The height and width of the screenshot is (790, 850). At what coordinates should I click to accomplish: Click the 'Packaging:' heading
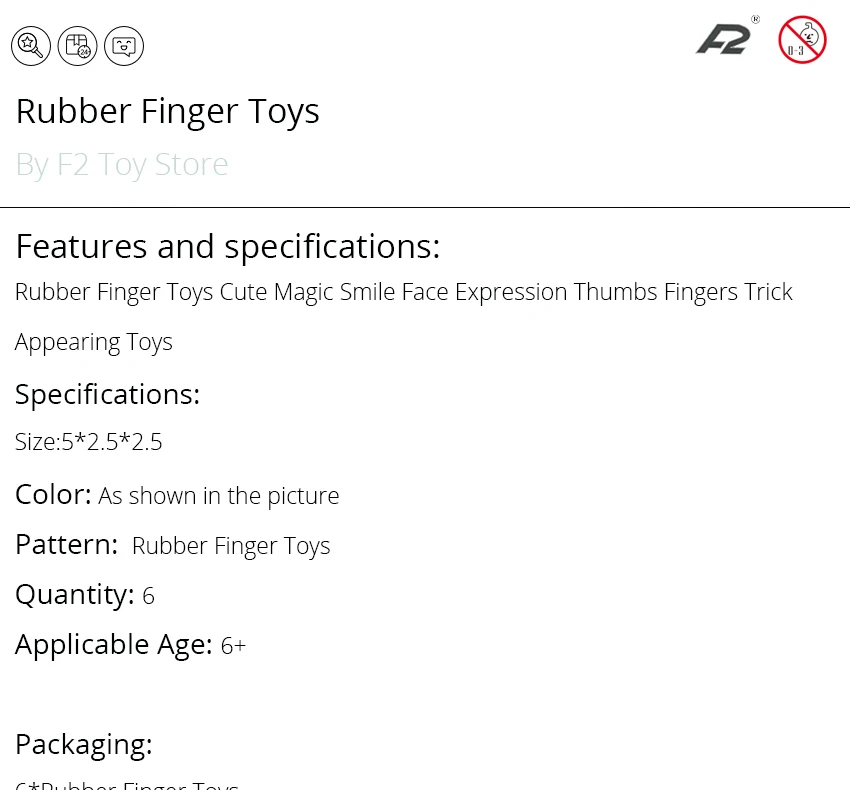(x=83, y=744)
